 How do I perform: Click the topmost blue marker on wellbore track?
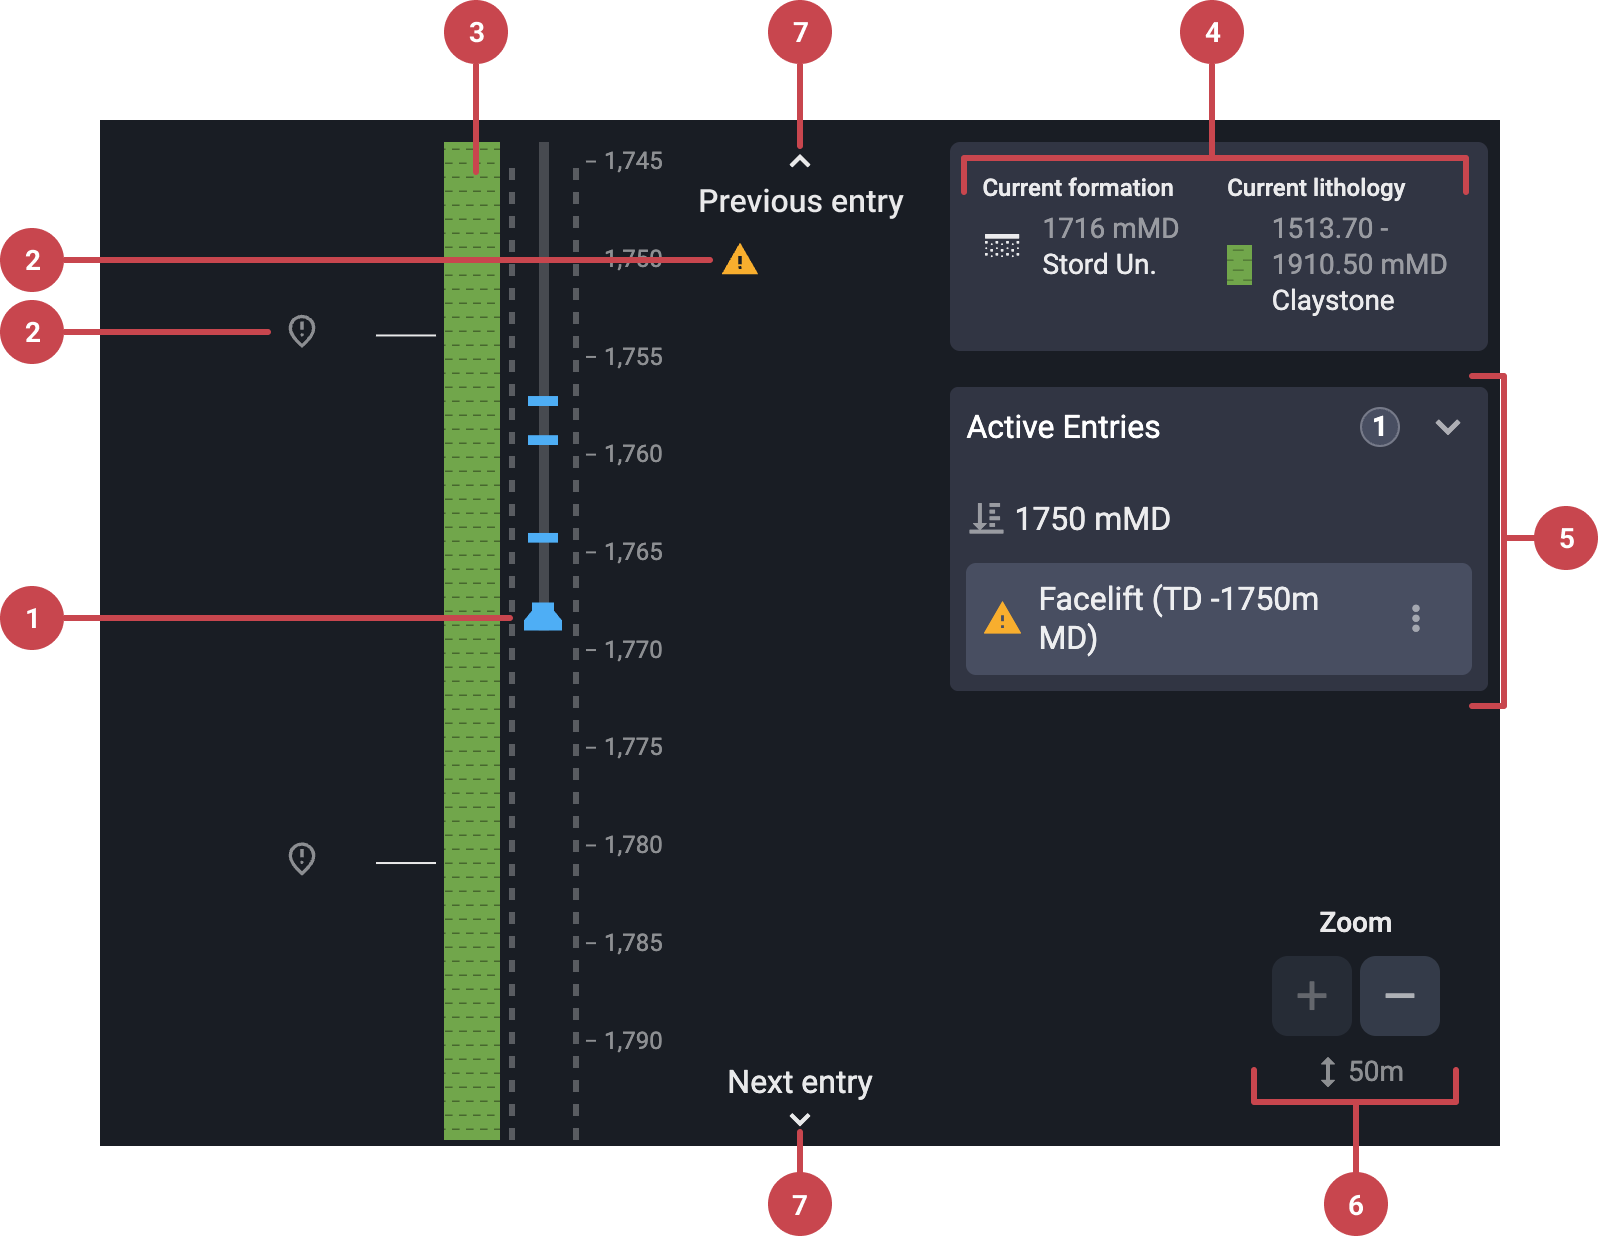click(x=543, y=401)
